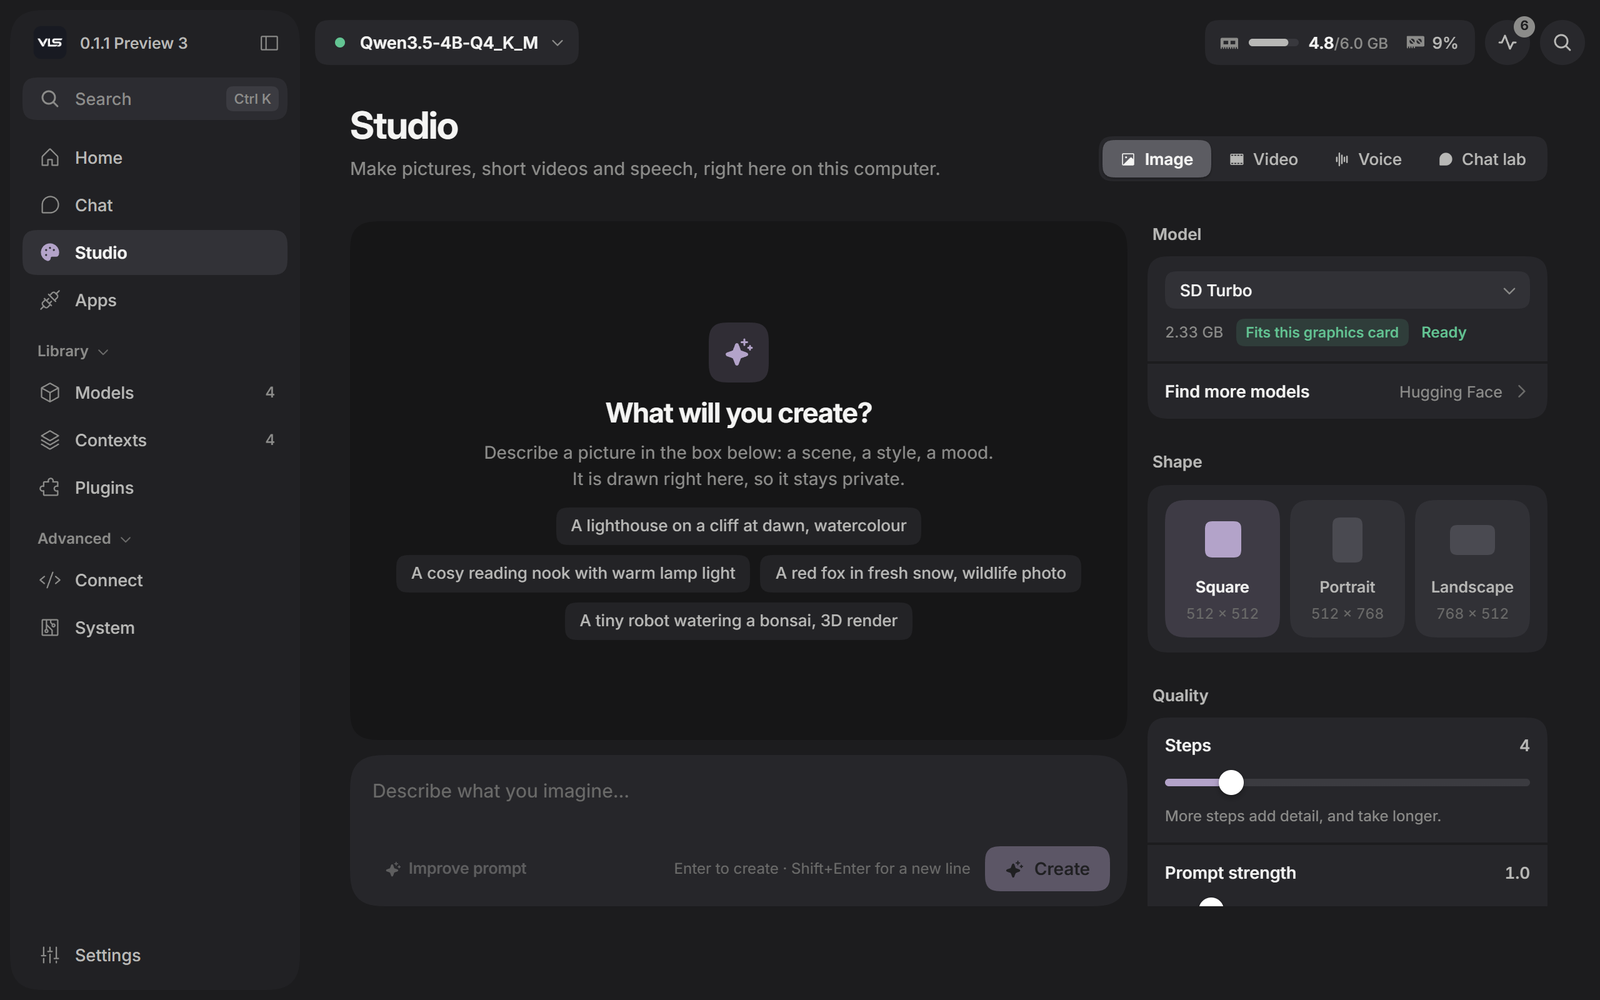
Task: Click the Connect code brackets icon
Action: pyautogui.click(x=50, y=580)
